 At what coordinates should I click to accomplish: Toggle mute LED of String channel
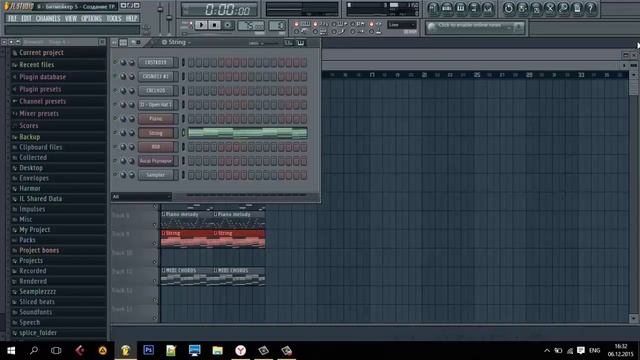[x=115, y=132]
